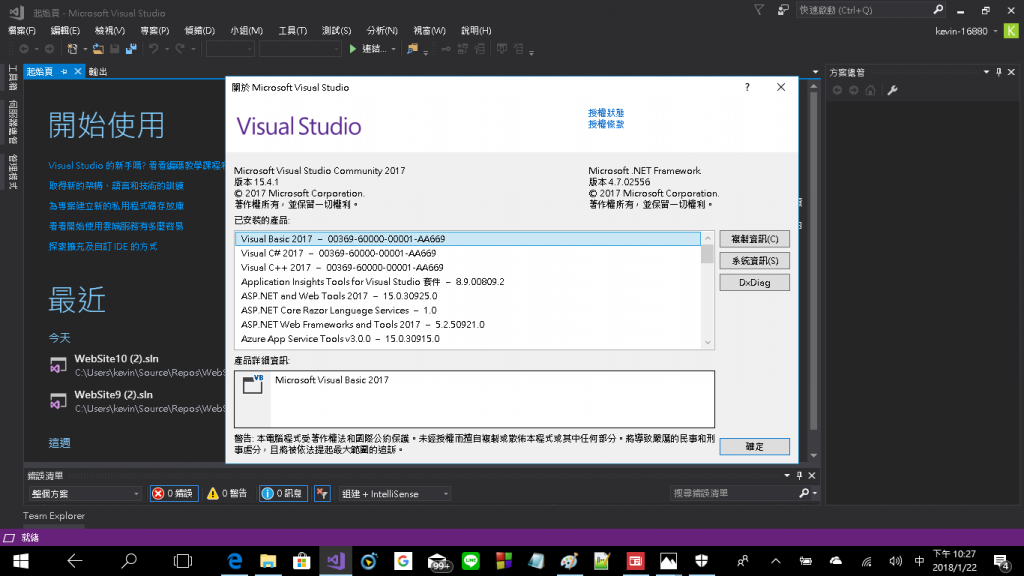This screenshot has width=1024, height=576.
Task: Click the products list scrollbar thumb
Action: pyautogui.click(x=707, y=254)
